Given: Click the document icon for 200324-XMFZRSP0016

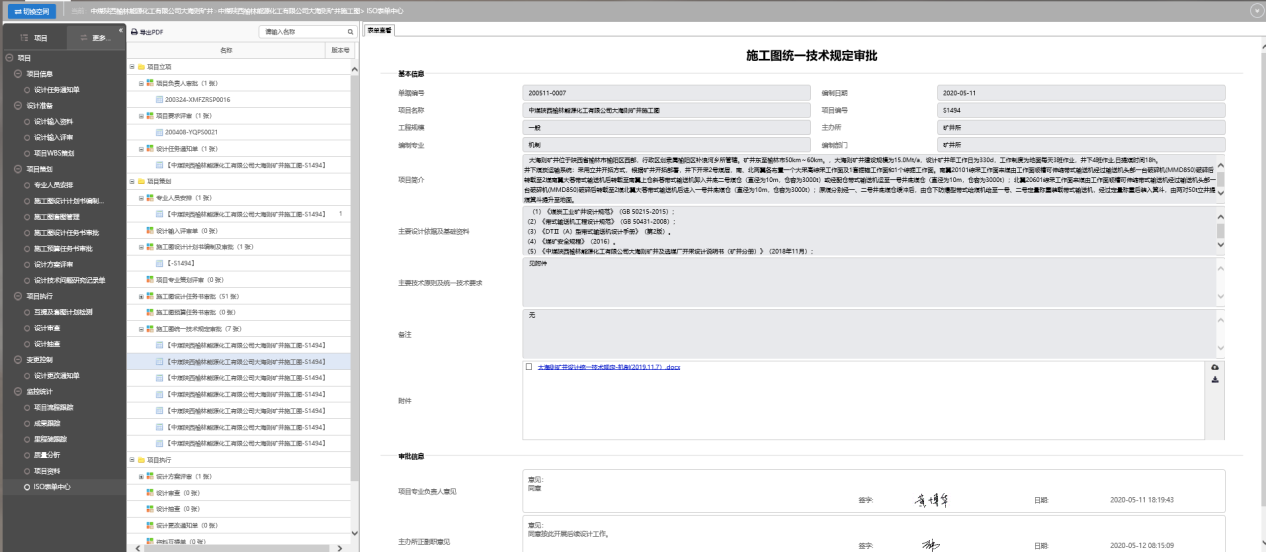Looking at the screenshot, I should pos(160,99).
